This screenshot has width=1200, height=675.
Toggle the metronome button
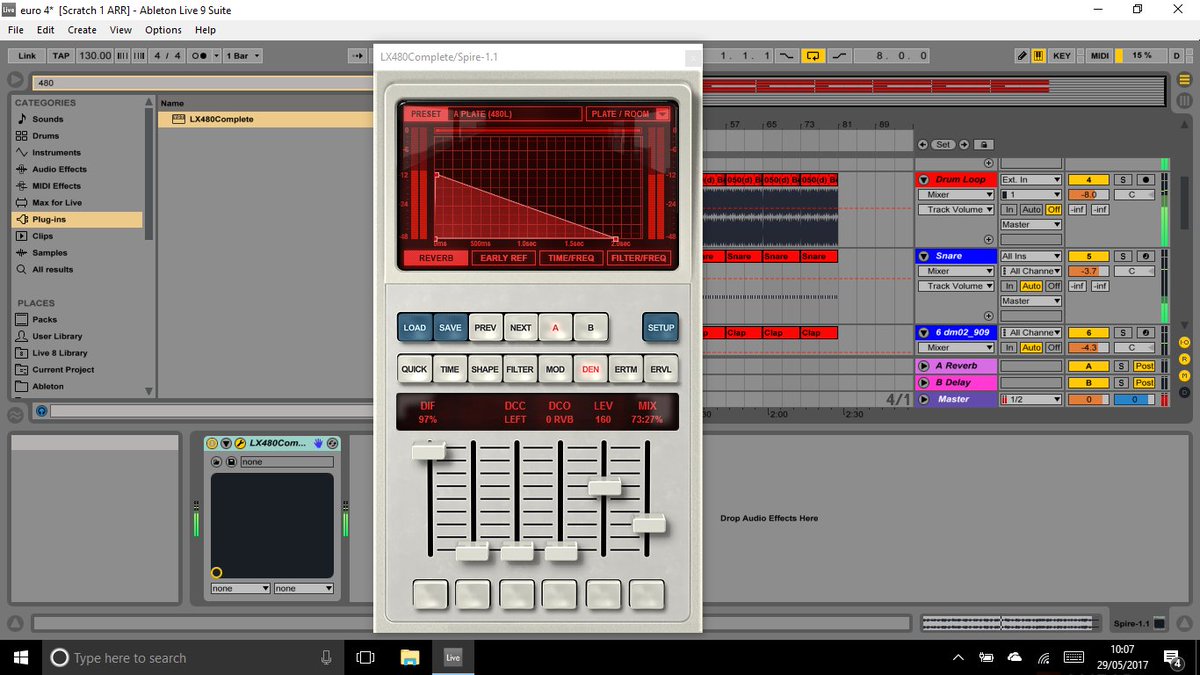pos(201,56)
